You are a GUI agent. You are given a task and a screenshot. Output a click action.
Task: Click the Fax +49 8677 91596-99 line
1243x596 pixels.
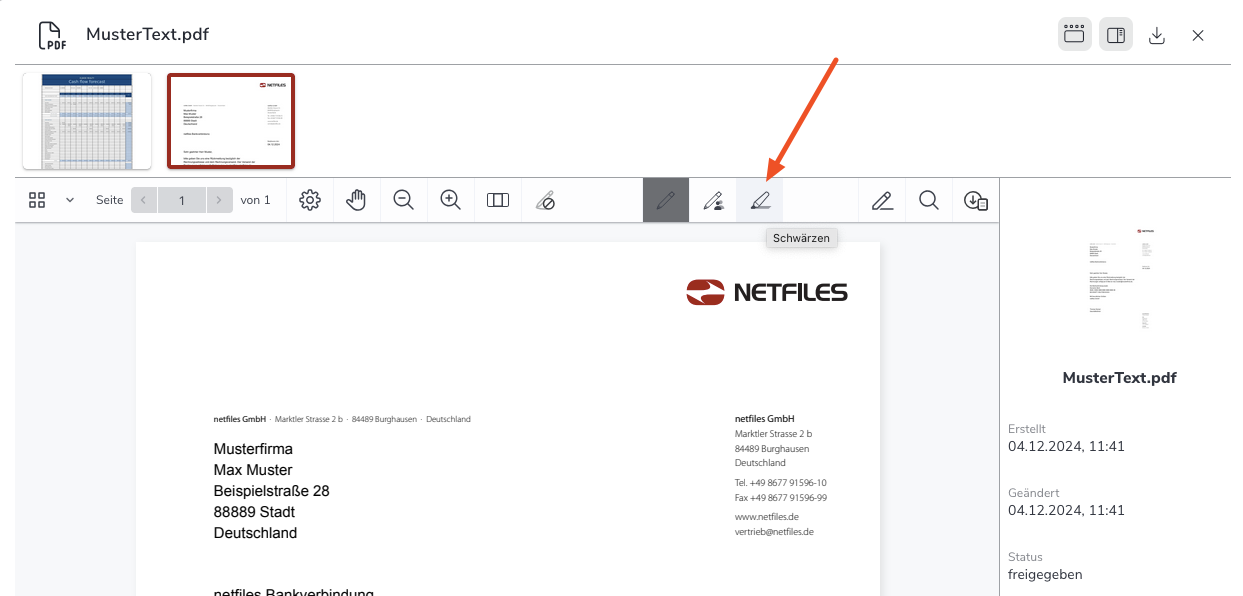tap(781, 498)
